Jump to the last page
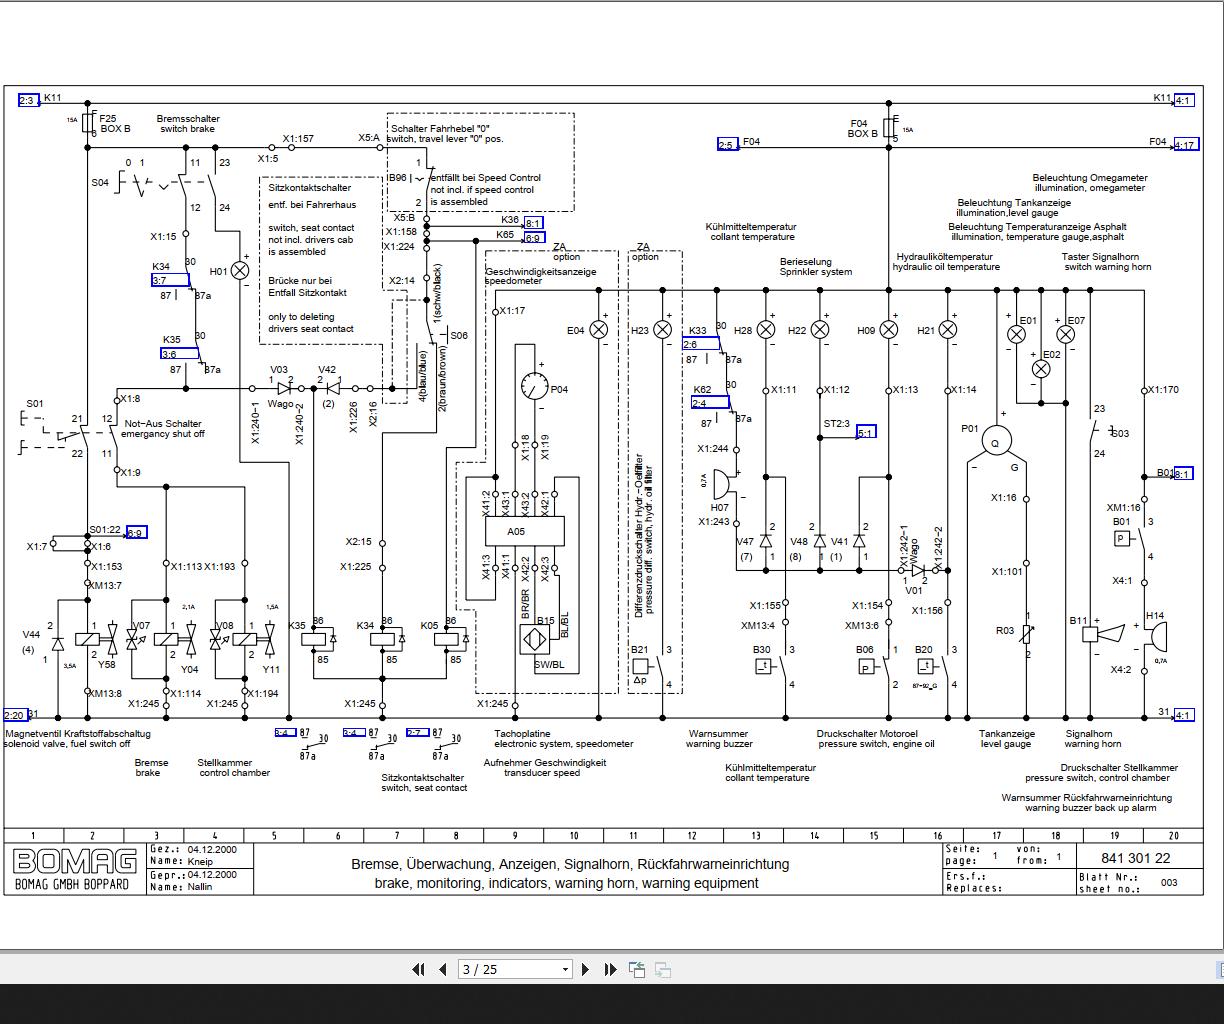The image size is (1224, 1024). [x=610, y=969]
